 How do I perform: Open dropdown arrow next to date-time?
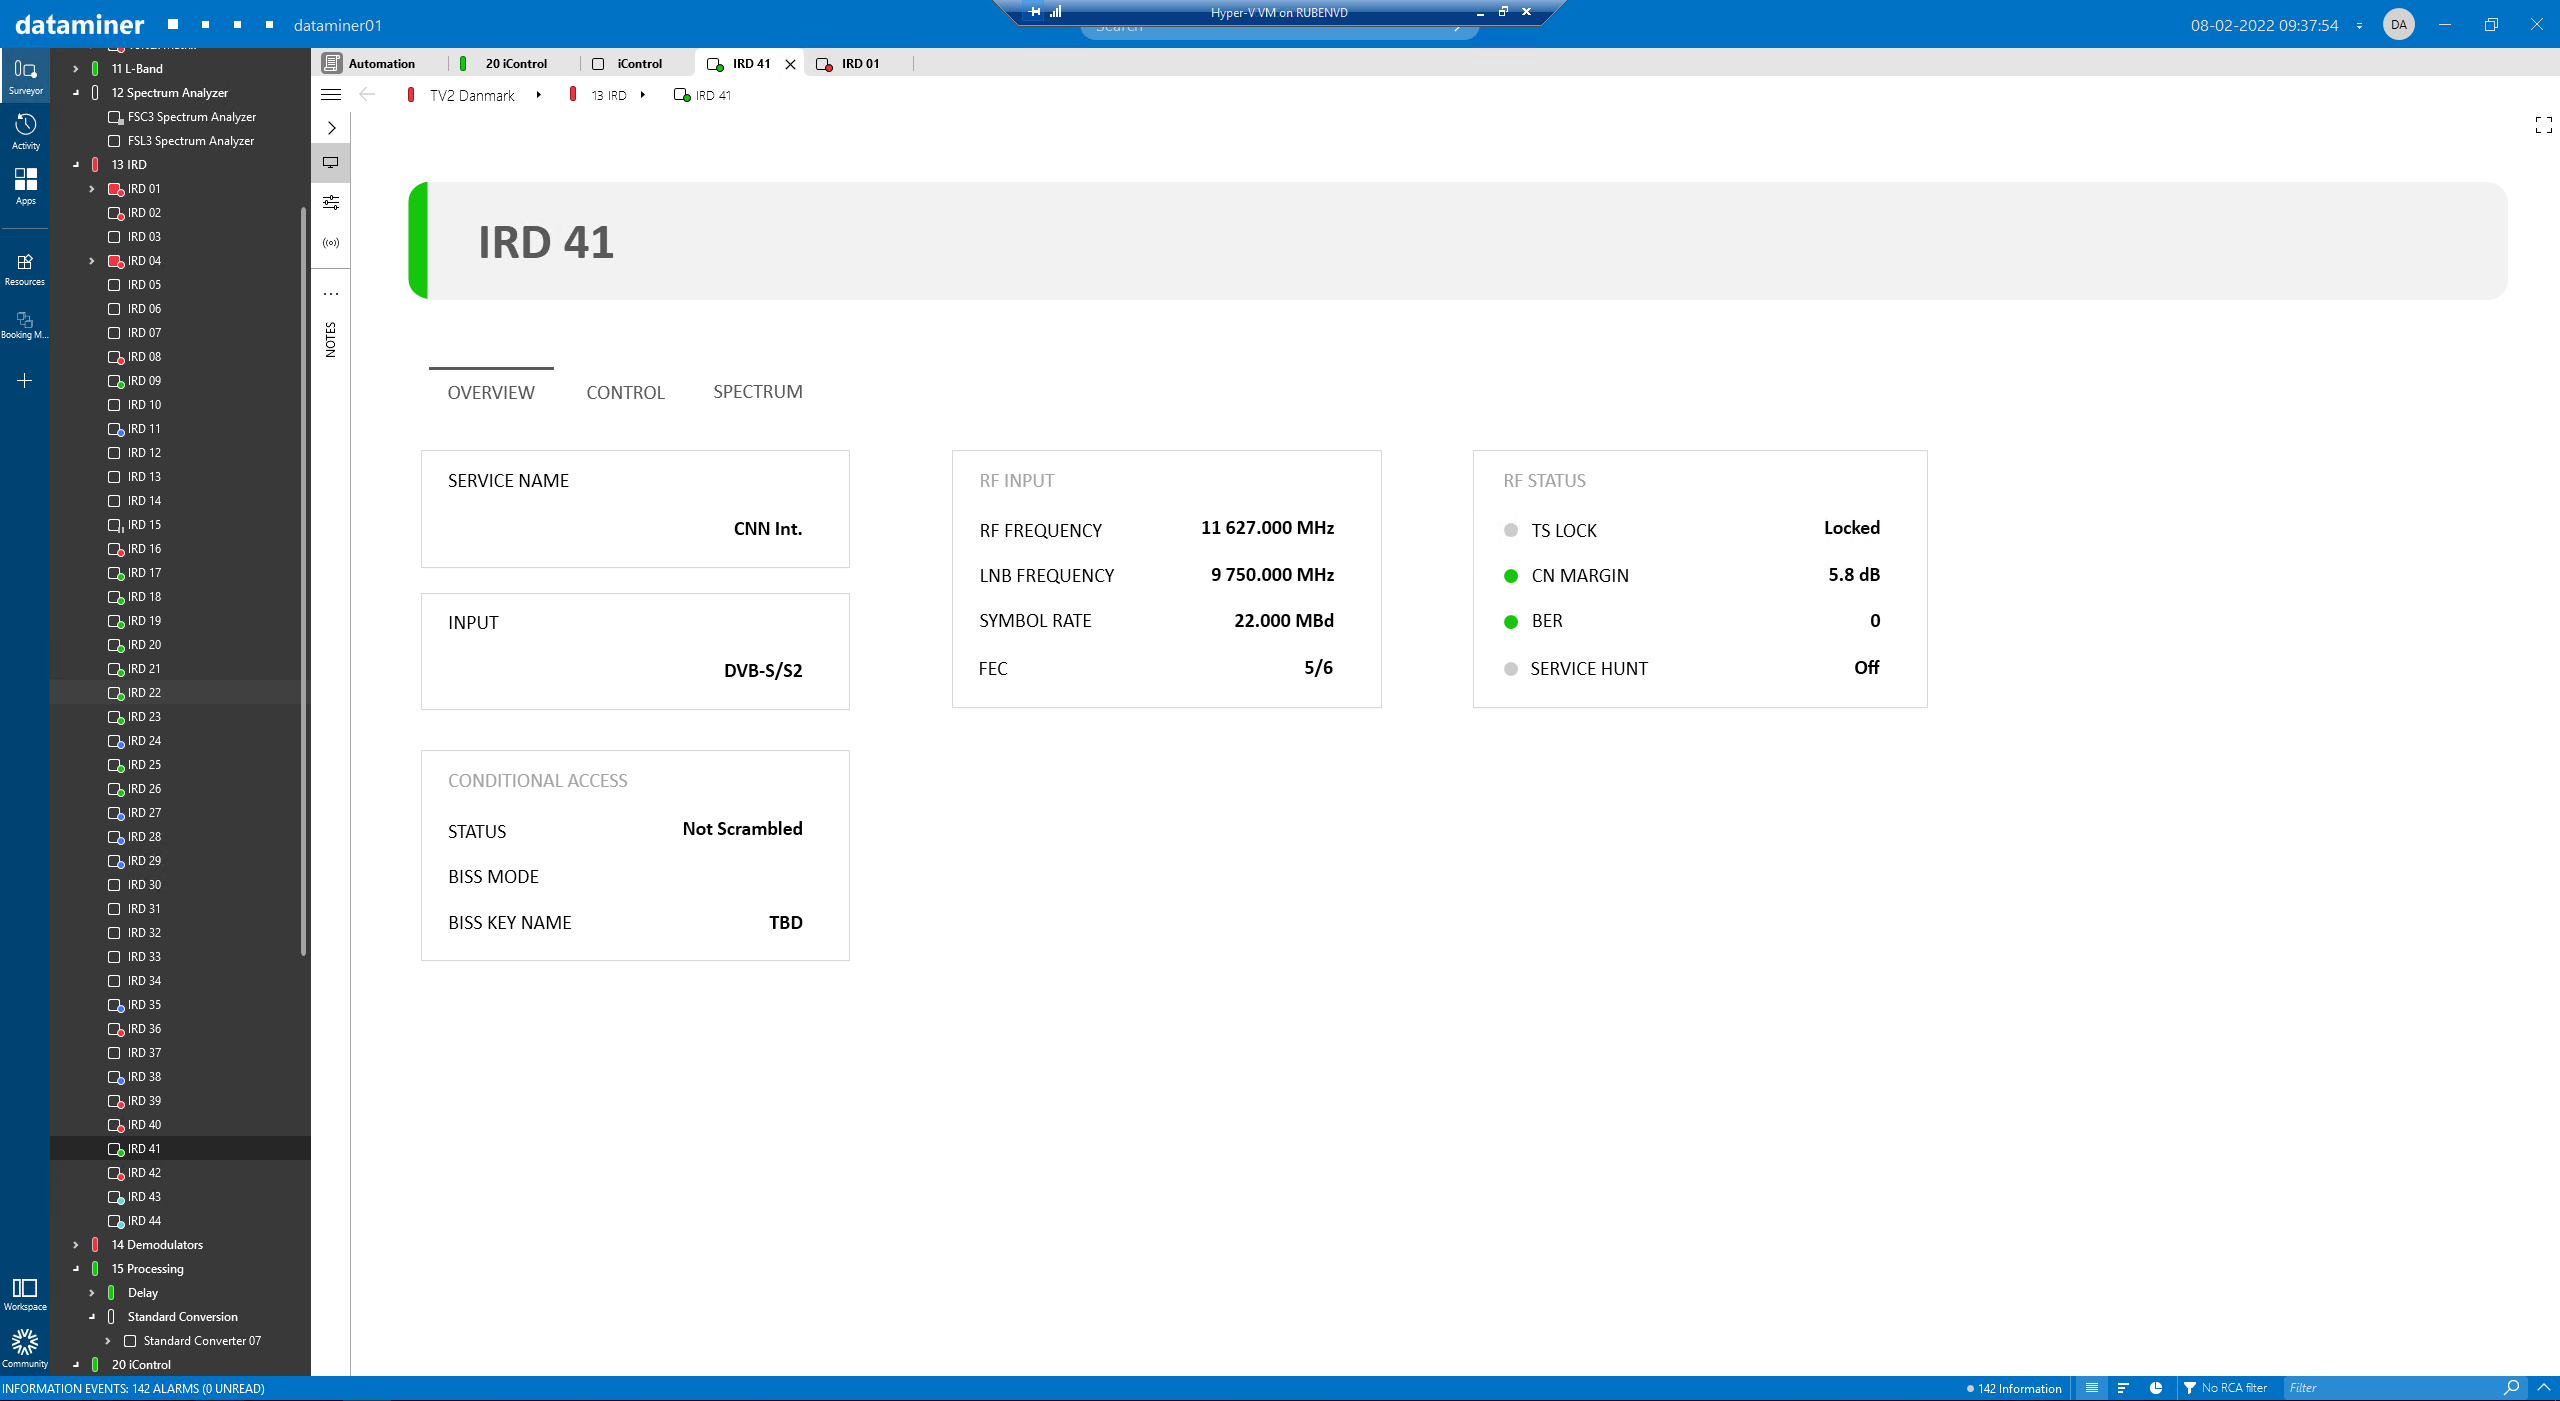click(x=2359, y=26)
